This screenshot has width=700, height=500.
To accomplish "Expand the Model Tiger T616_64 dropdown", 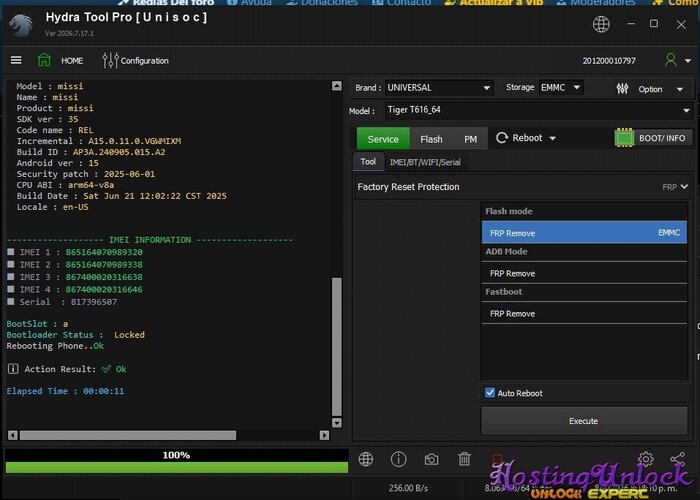I will pos(539,110).
